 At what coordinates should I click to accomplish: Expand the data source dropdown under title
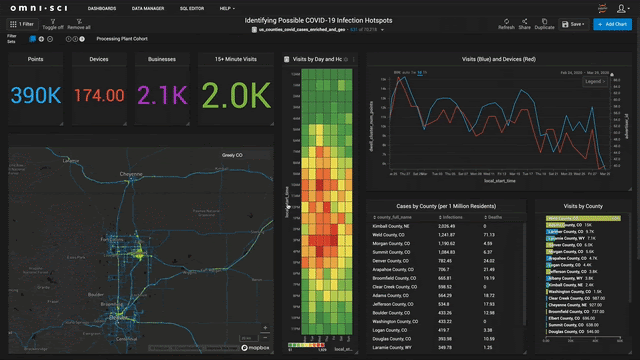(382, 30)
